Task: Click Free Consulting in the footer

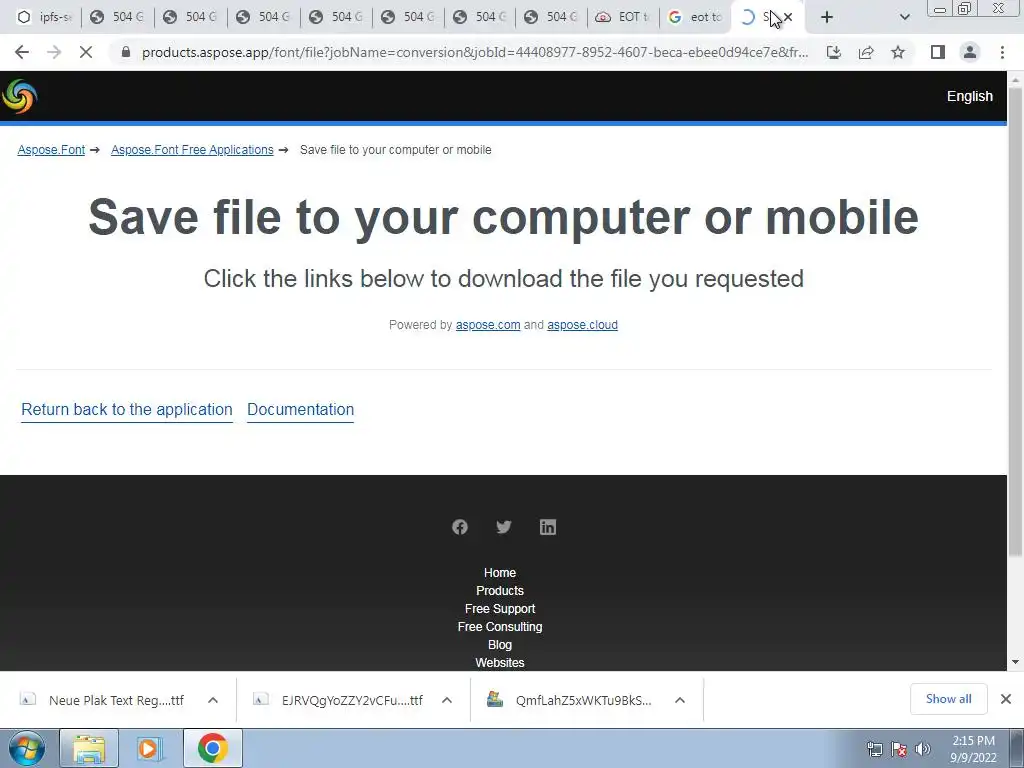Action: click(500, 626)
